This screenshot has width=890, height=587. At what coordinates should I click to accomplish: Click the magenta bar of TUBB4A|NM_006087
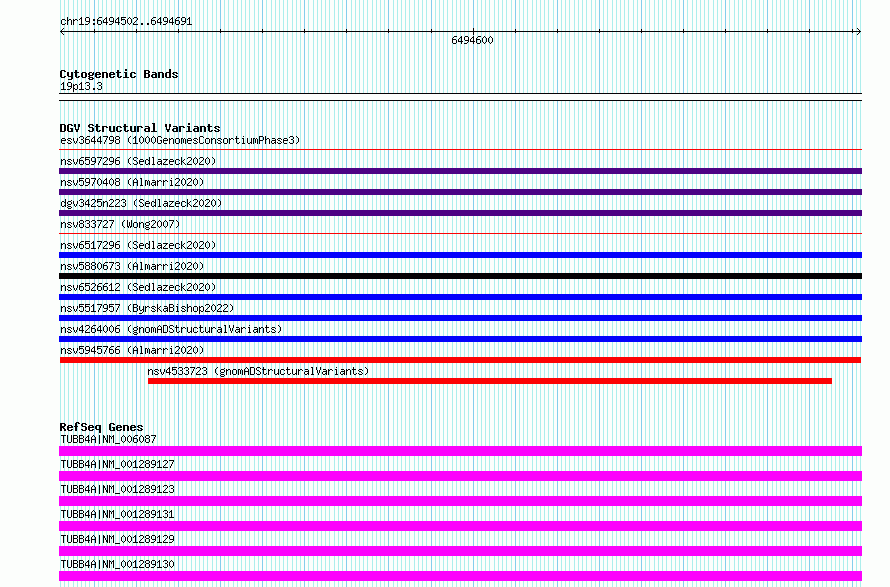[460, 451]
